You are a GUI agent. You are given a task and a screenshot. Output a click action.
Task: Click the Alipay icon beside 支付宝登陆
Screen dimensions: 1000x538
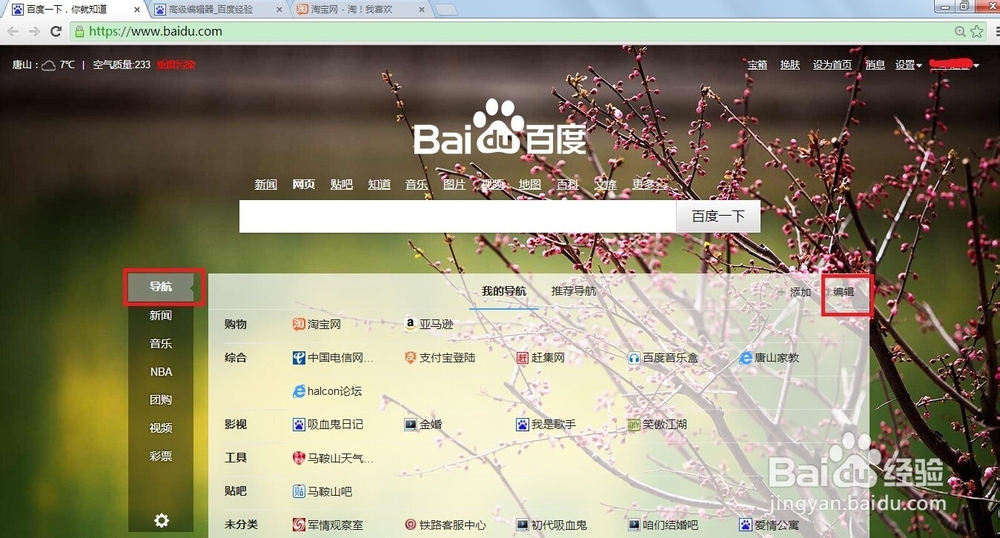[x=411, y=358]
